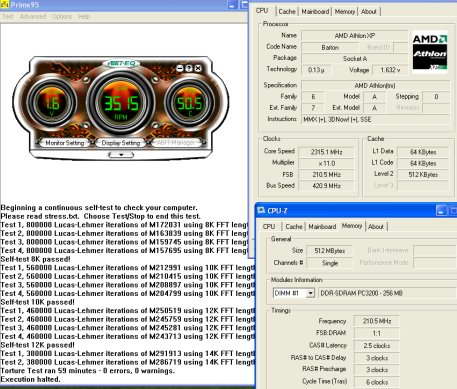Image resolution: width=457 pixels, height=389 pixels.
Task: Click the 1.6 V voltage gauge
Action: [x=52, y=102]
